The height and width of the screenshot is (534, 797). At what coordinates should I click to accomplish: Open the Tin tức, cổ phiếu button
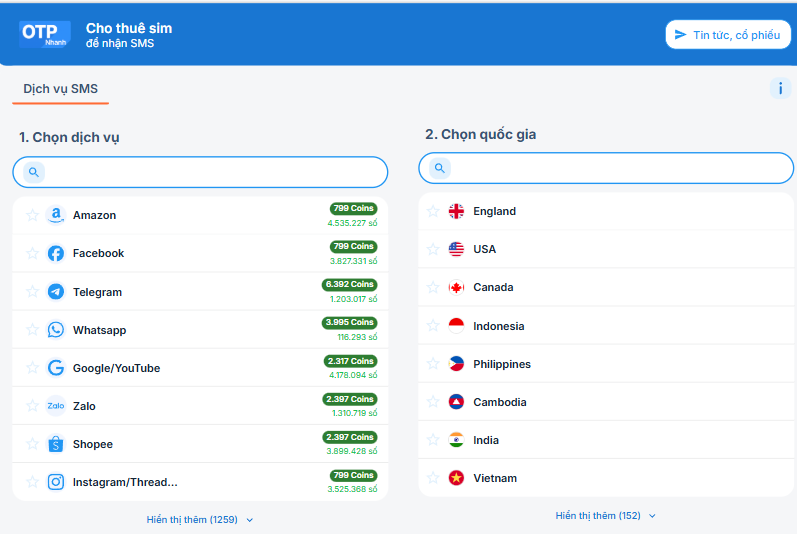(728, 35)
